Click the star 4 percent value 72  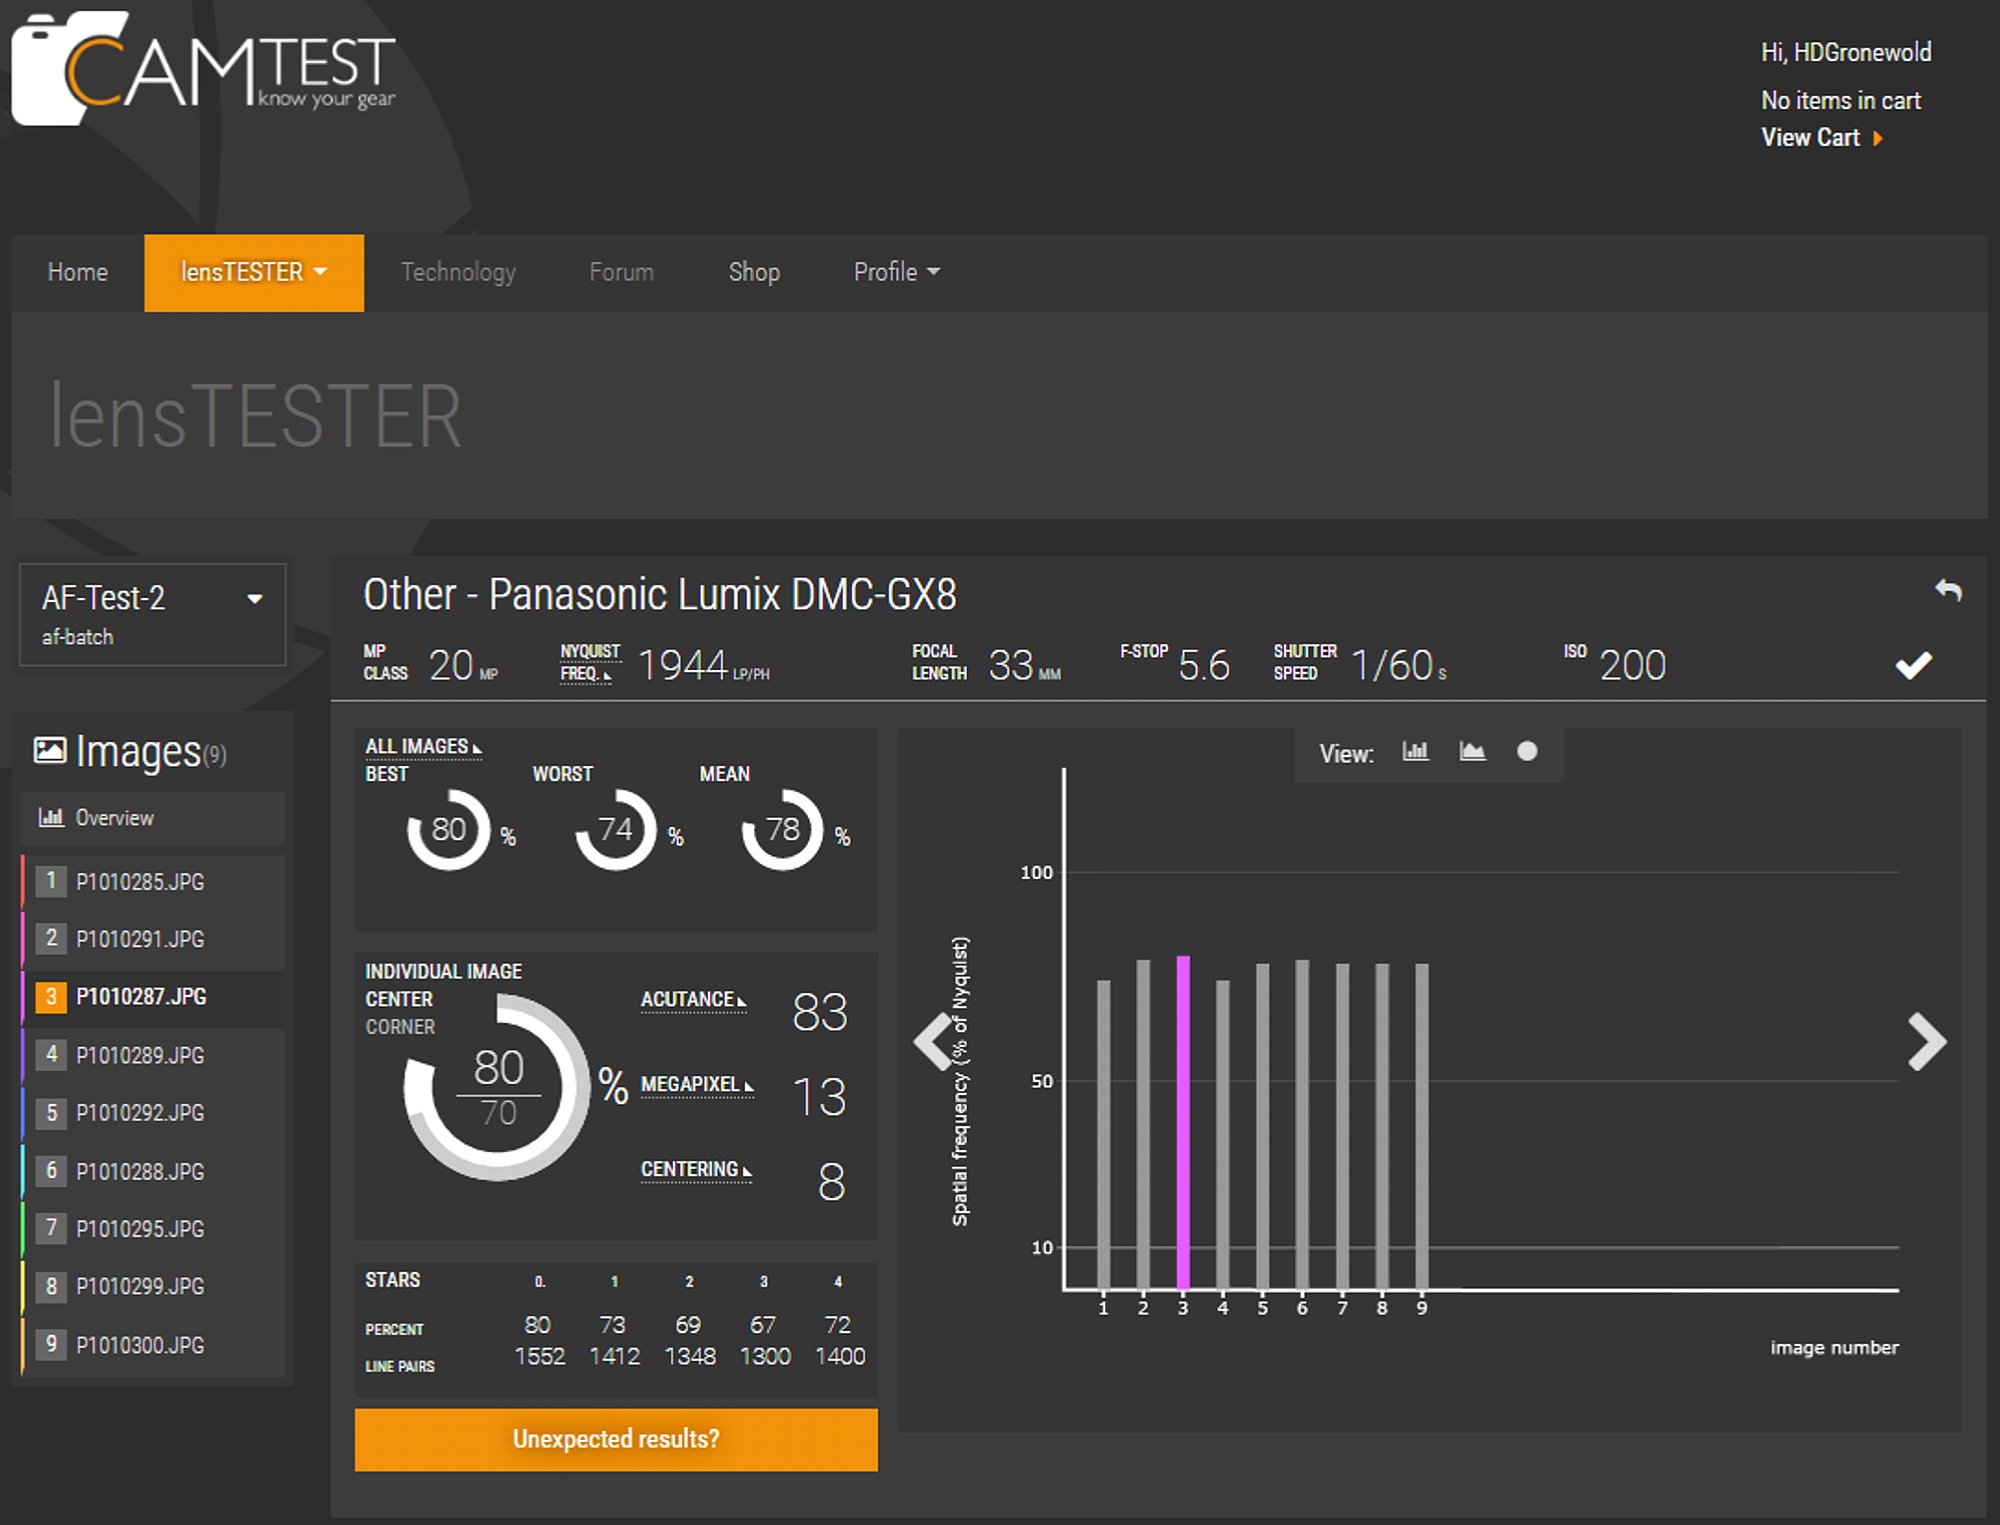(838, 1324)
